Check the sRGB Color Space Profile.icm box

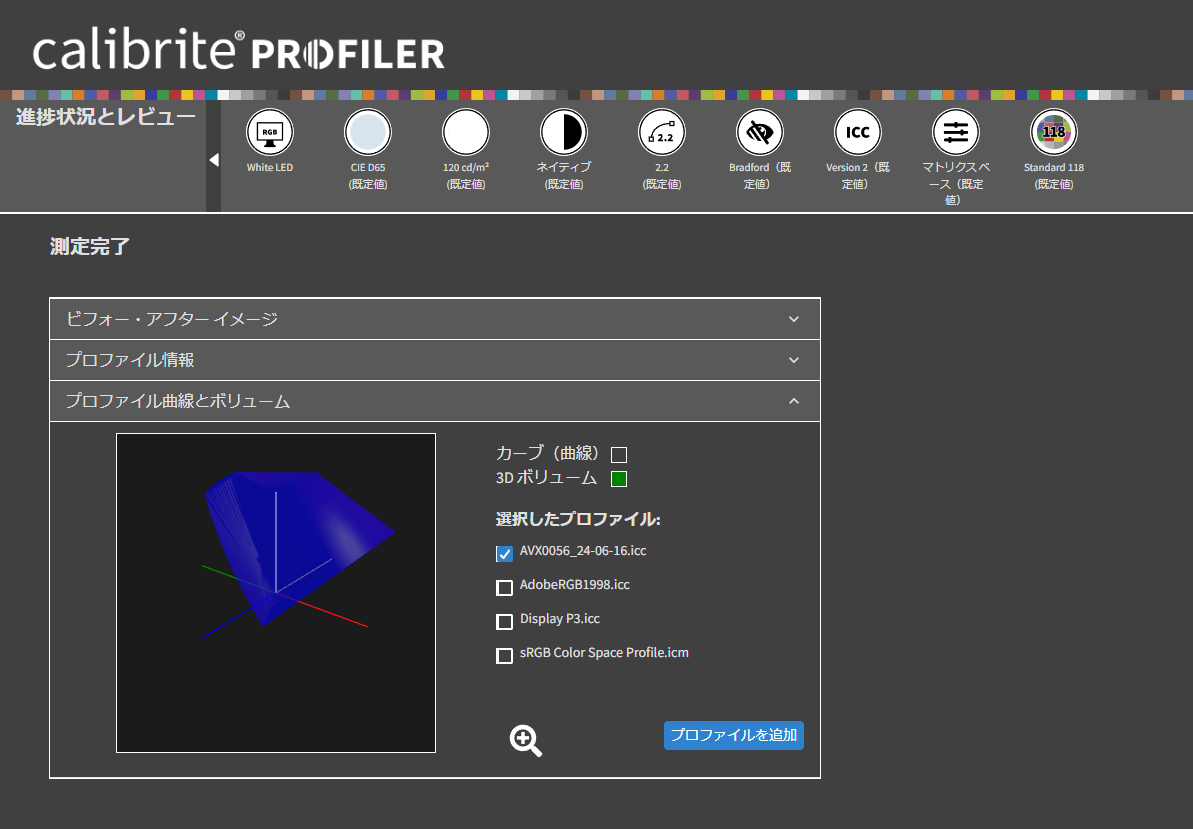[x=505, y=656]
